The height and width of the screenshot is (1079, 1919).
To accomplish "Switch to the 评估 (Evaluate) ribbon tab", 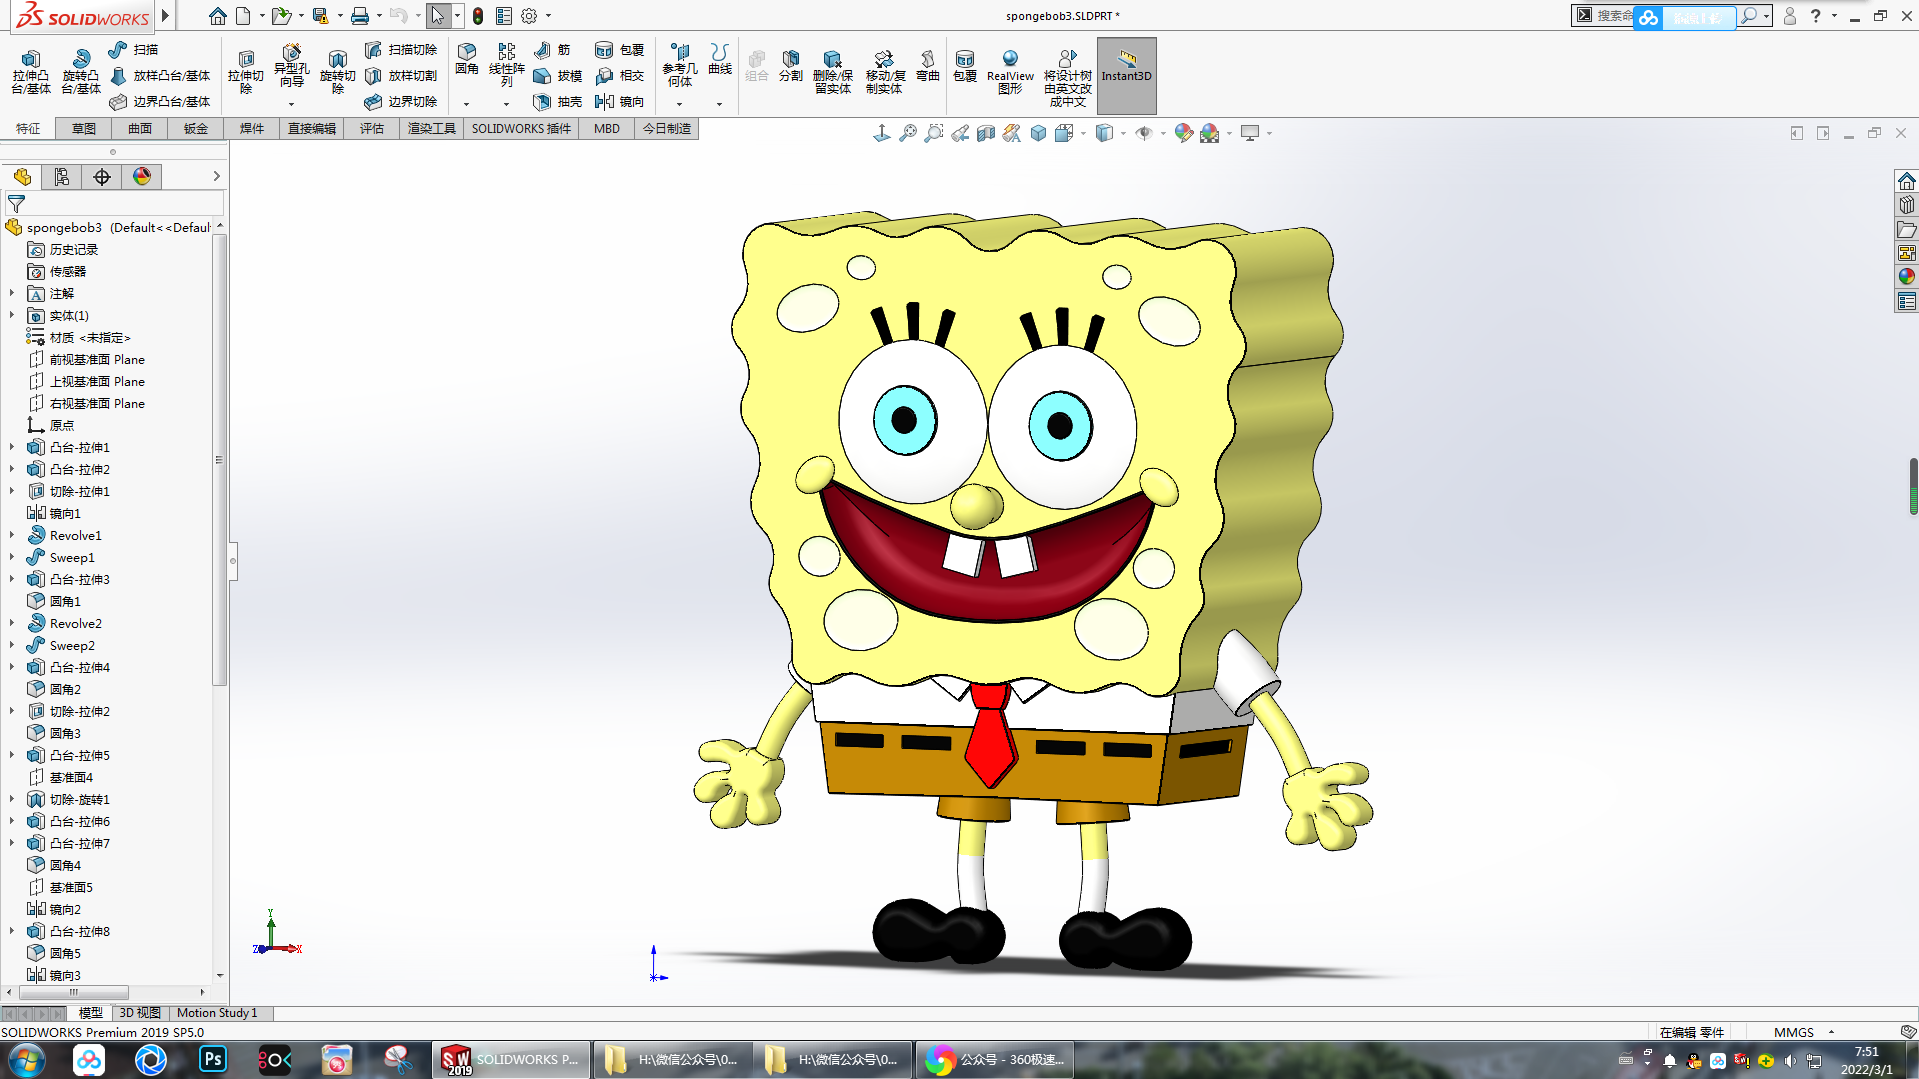I will (372, 129).
